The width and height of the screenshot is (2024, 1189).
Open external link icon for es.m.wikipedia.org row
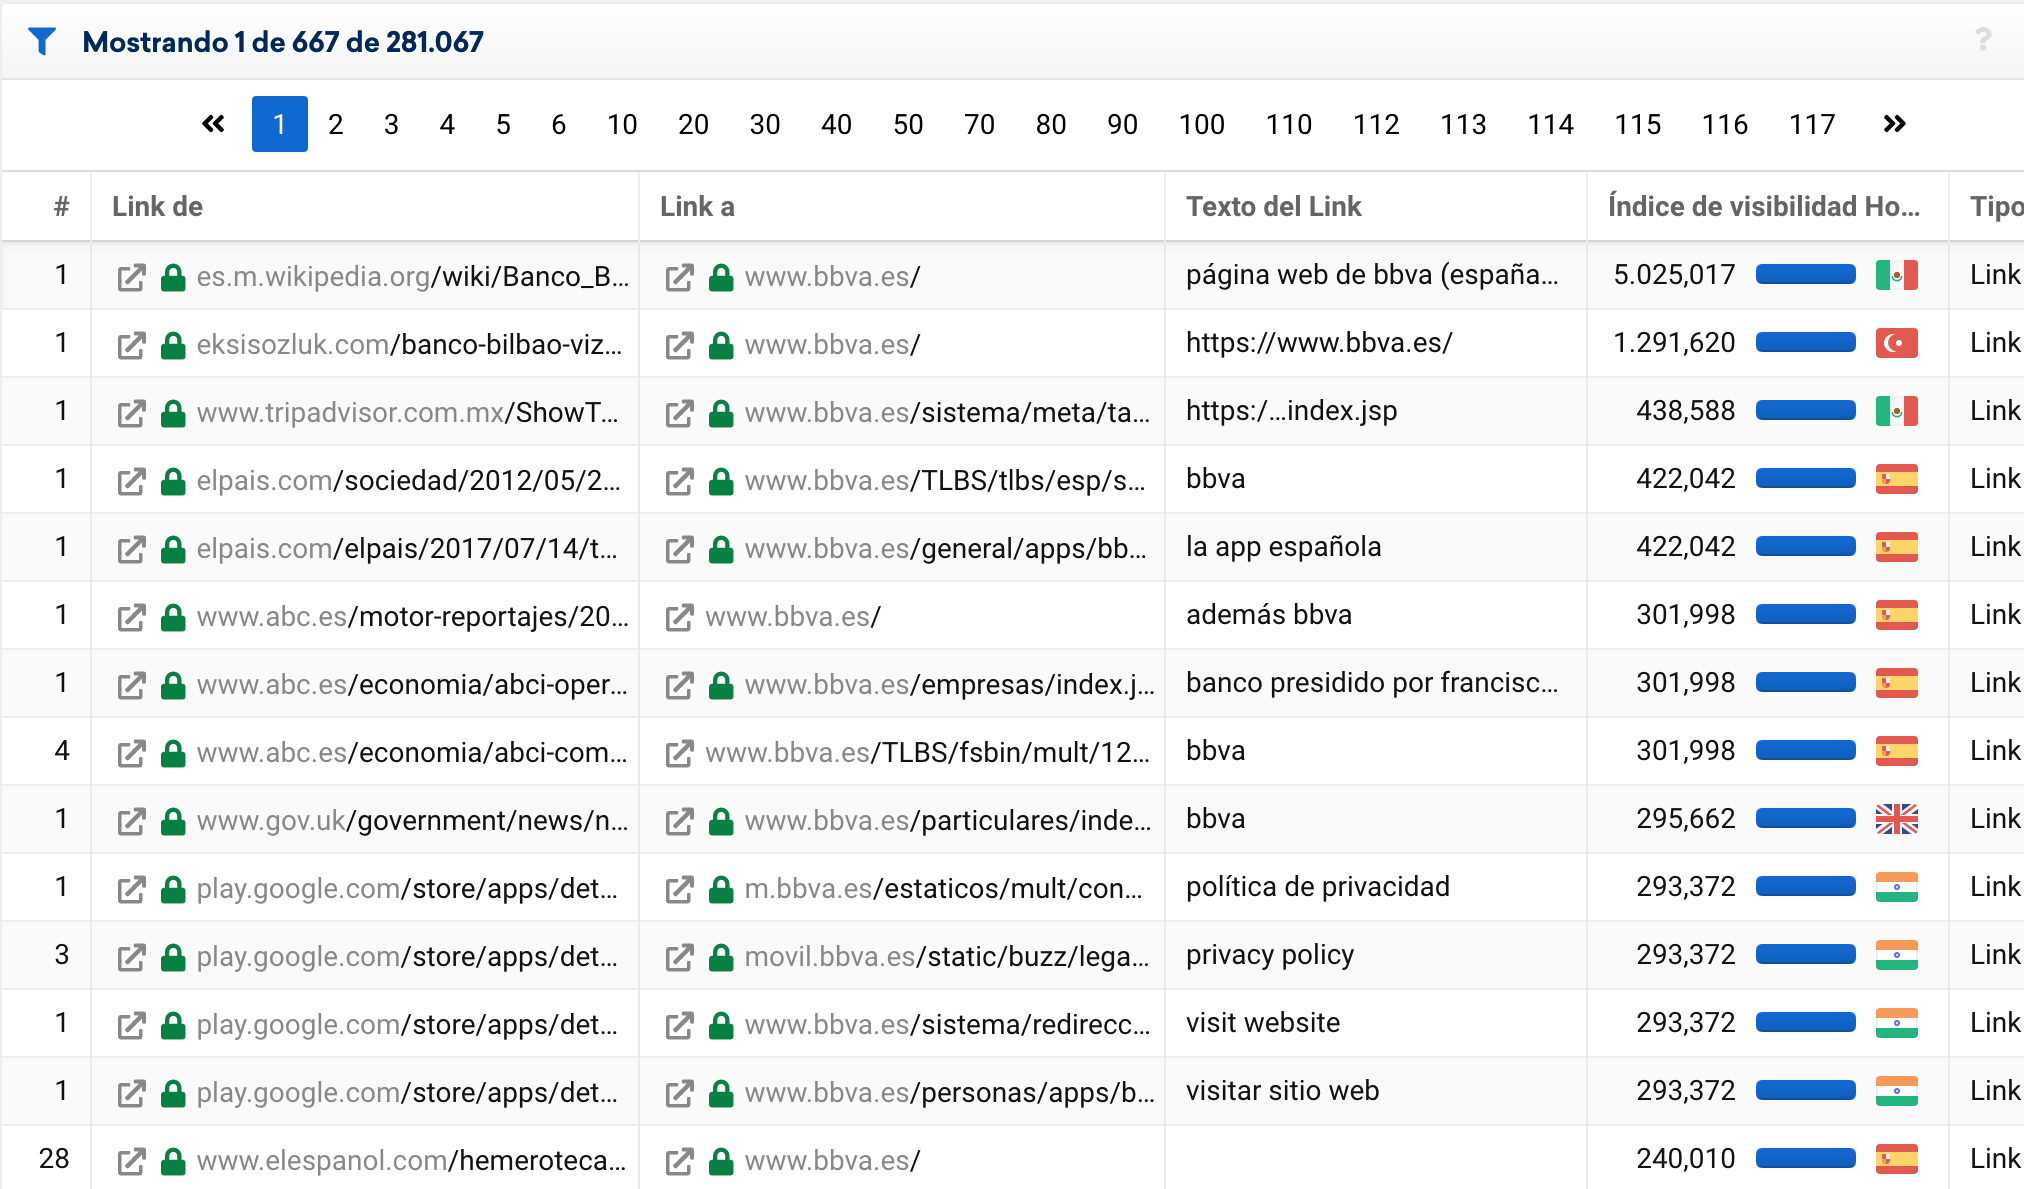click(131, 277)
